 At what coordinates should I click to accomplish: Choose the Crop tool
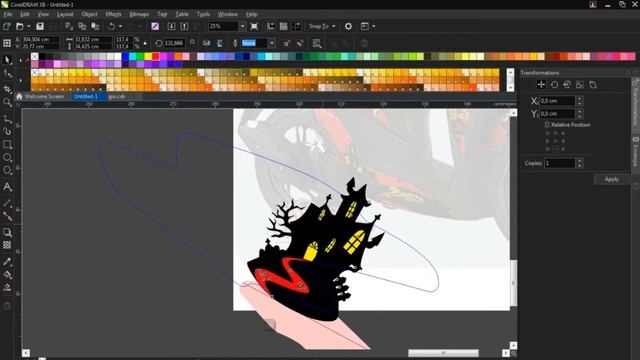coord(7,89)
